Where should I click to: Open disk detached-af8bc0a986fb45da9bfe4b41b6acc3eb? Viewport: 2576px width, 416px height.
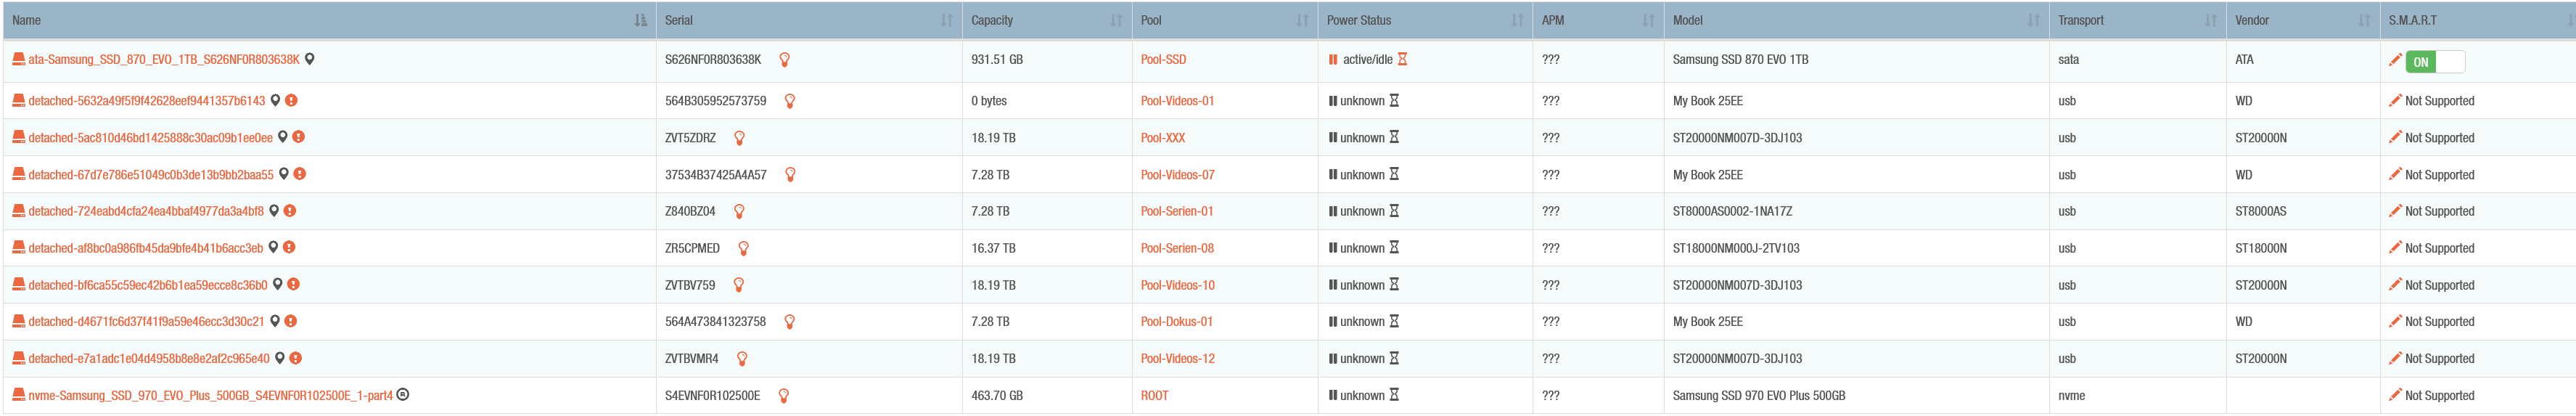pyautogui.click(x=146, y=248)
